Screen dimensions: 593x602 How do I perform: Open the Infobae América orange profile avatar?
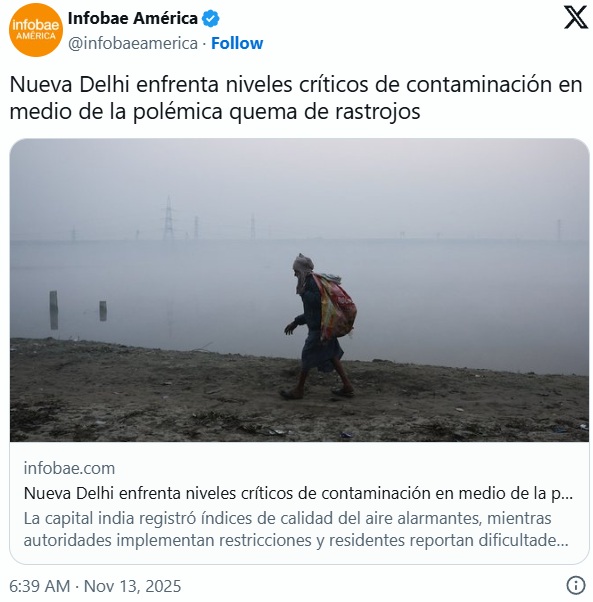(x=36, y=30)
